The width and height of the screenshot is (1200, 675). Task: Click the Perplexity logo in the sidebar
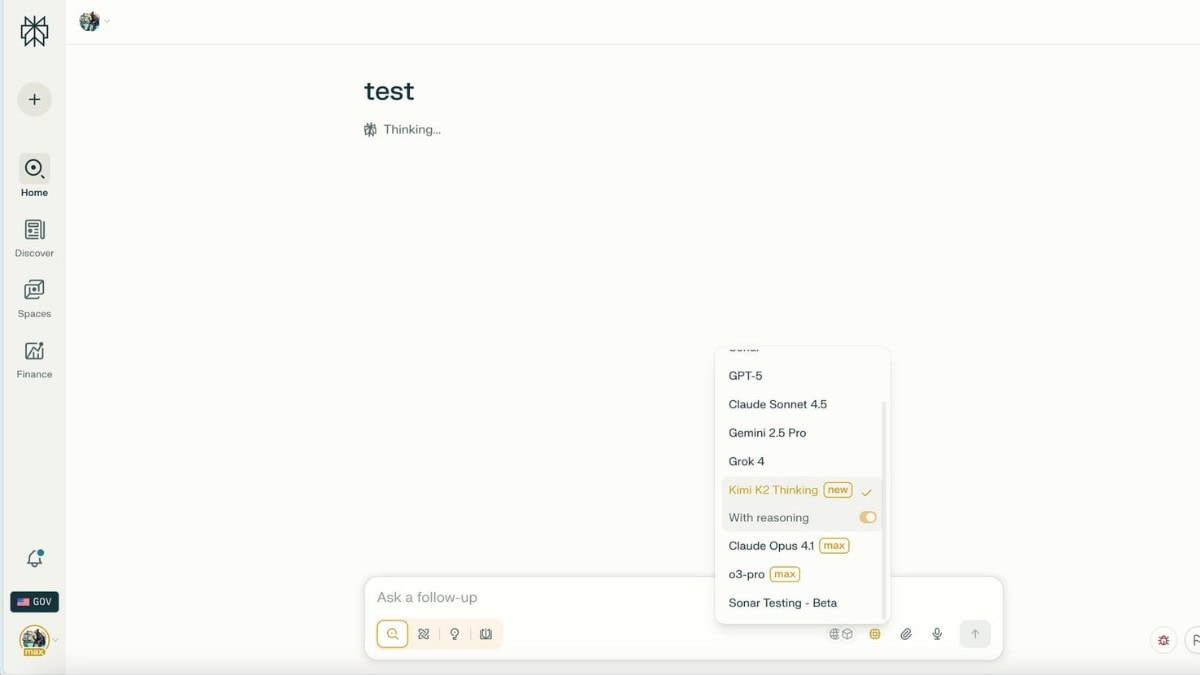tap(34, 31)
